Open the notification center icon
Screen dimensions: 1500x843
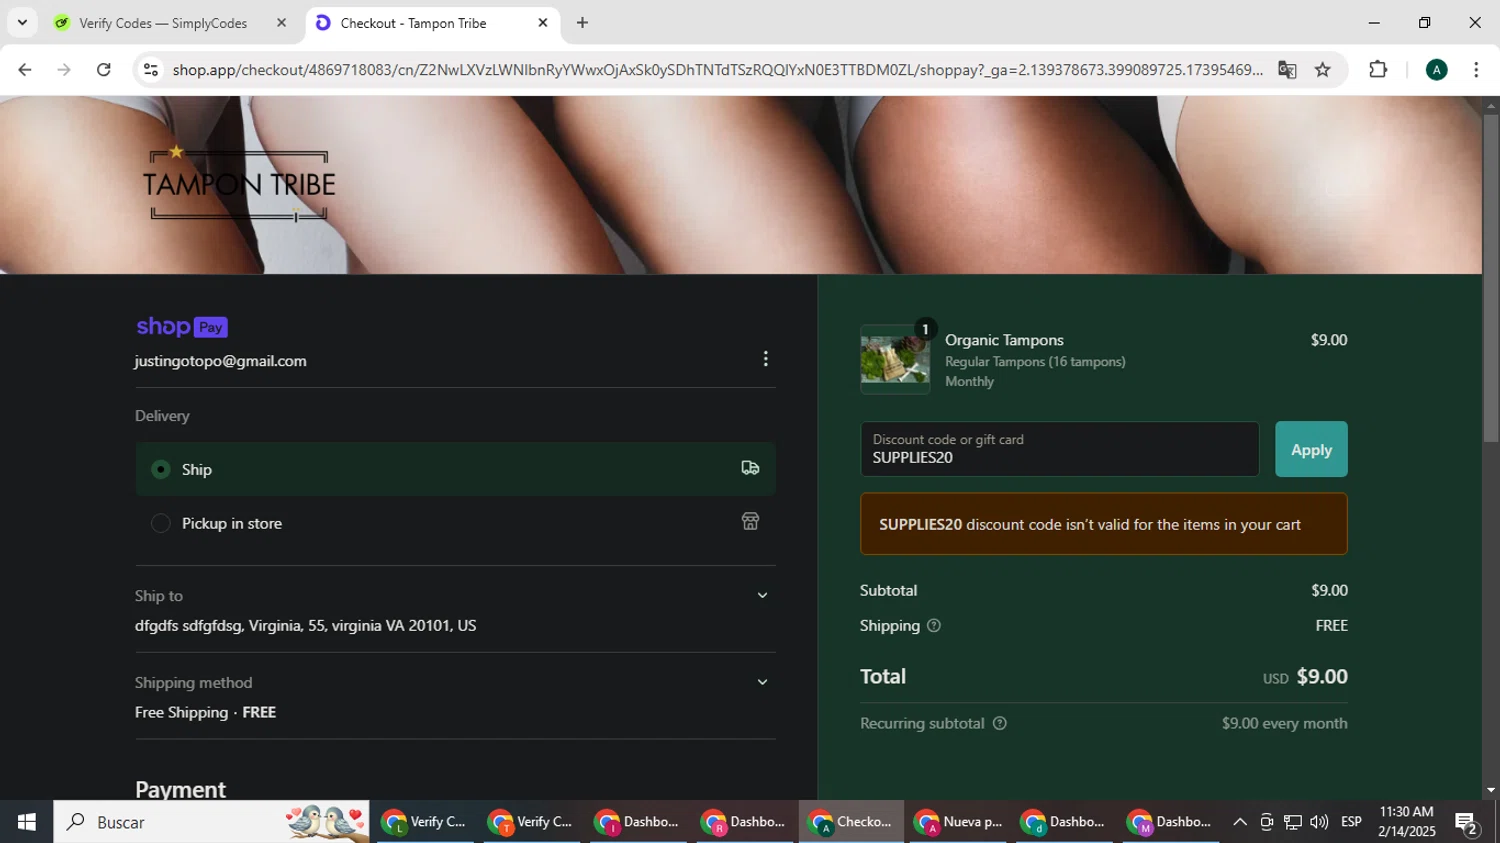pos(1467,823)
